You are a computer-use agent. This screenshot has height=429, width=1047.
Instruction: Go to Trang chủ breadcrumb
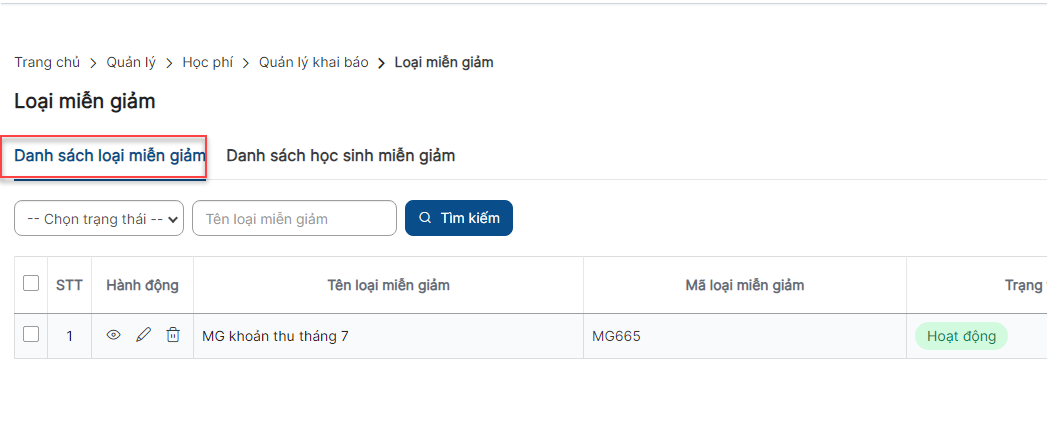[x=47, y=63]
